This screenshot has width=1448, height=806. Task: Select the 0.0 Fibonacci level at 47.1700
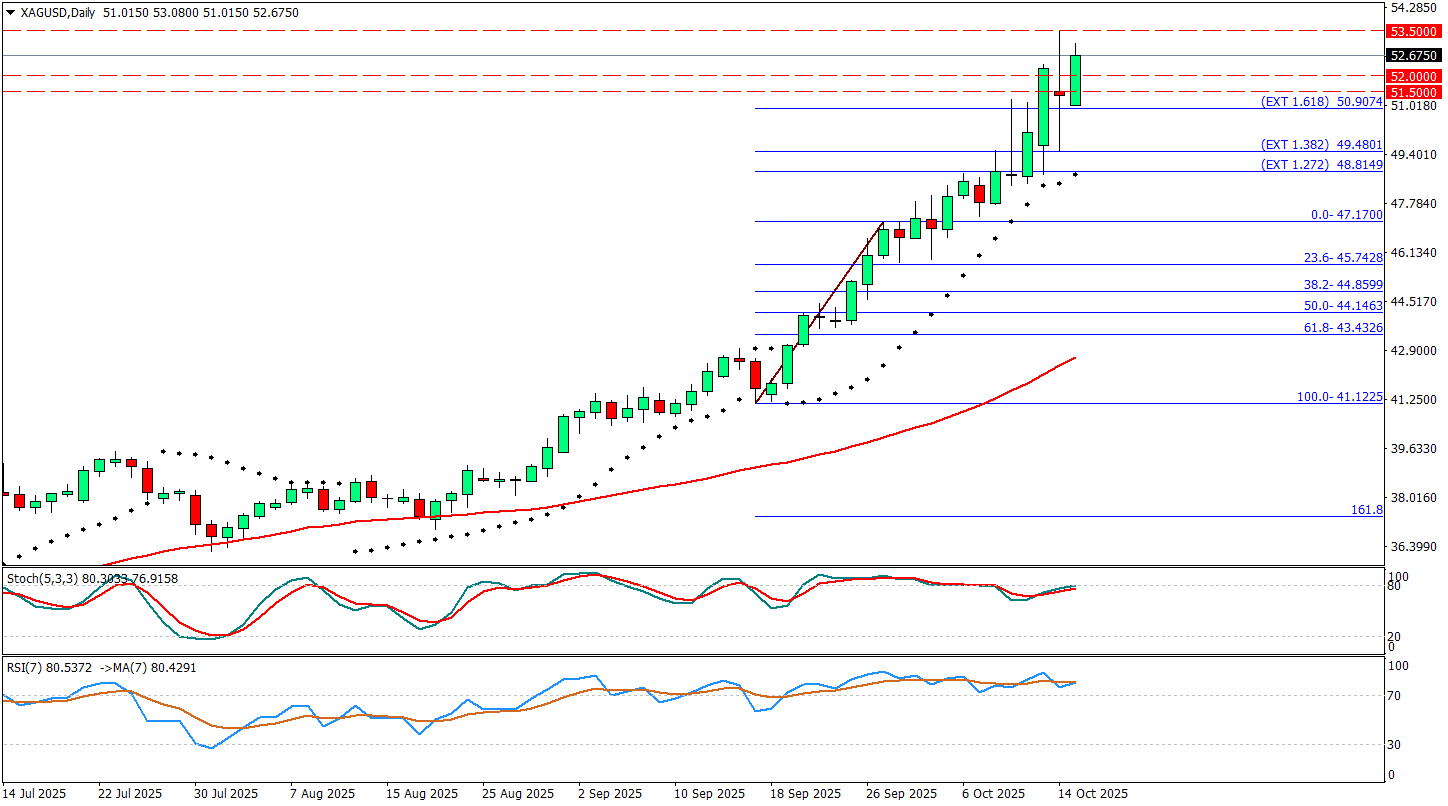pos(1346,215)
